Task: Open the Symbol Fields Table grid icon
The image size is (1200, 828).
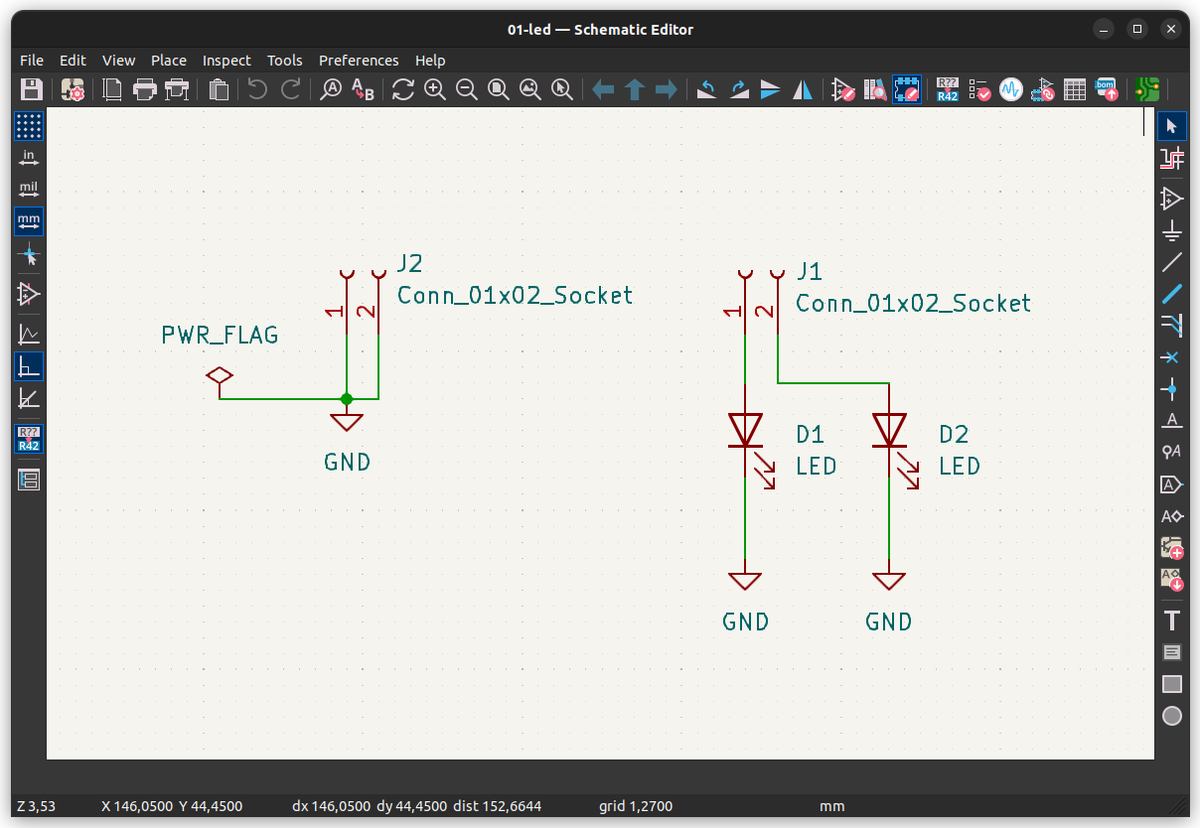Action: pos(1075,90)
